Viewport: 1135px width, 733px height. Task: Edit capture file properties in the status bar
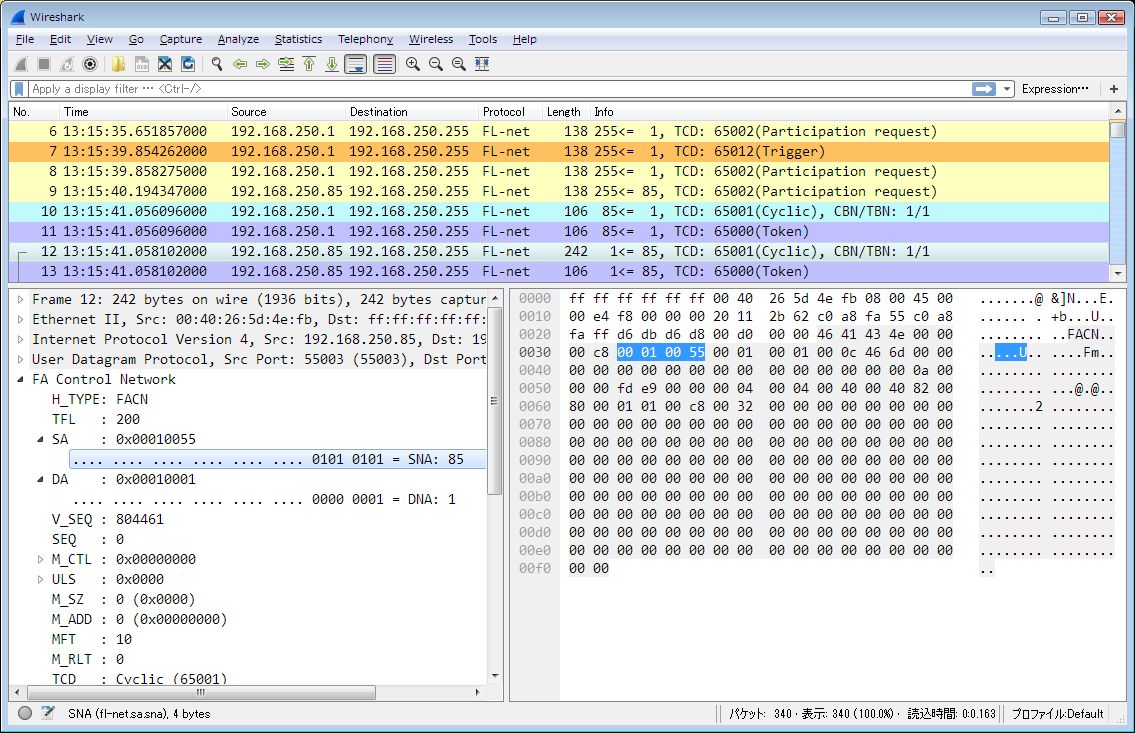[x=48, y=713]
